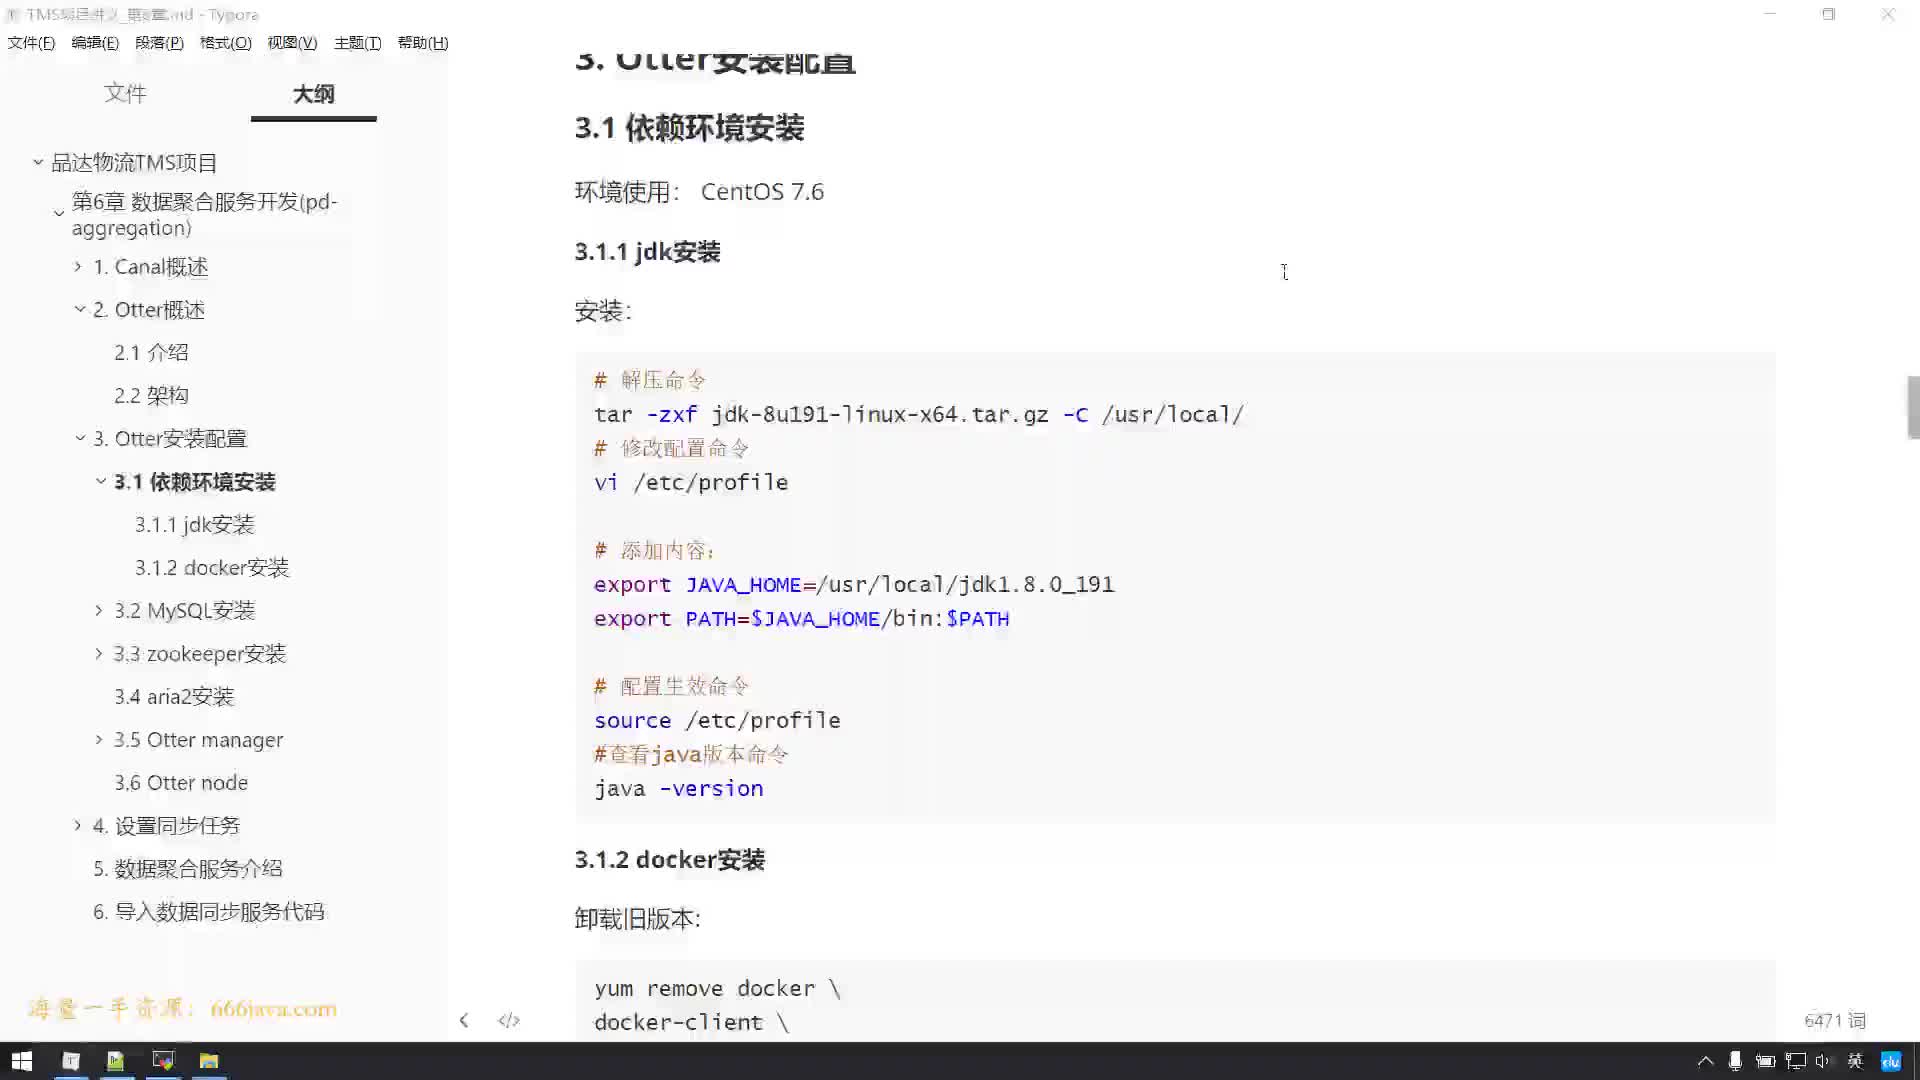
Task: Expand the 3.3 zookeeper安装 outline node
Action: point(99,653)
